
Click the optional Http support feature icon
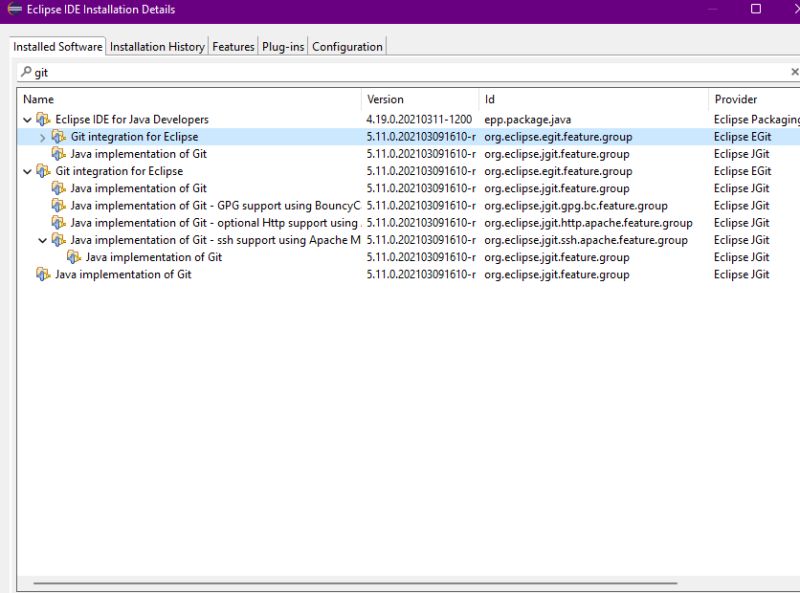[56, 222]
